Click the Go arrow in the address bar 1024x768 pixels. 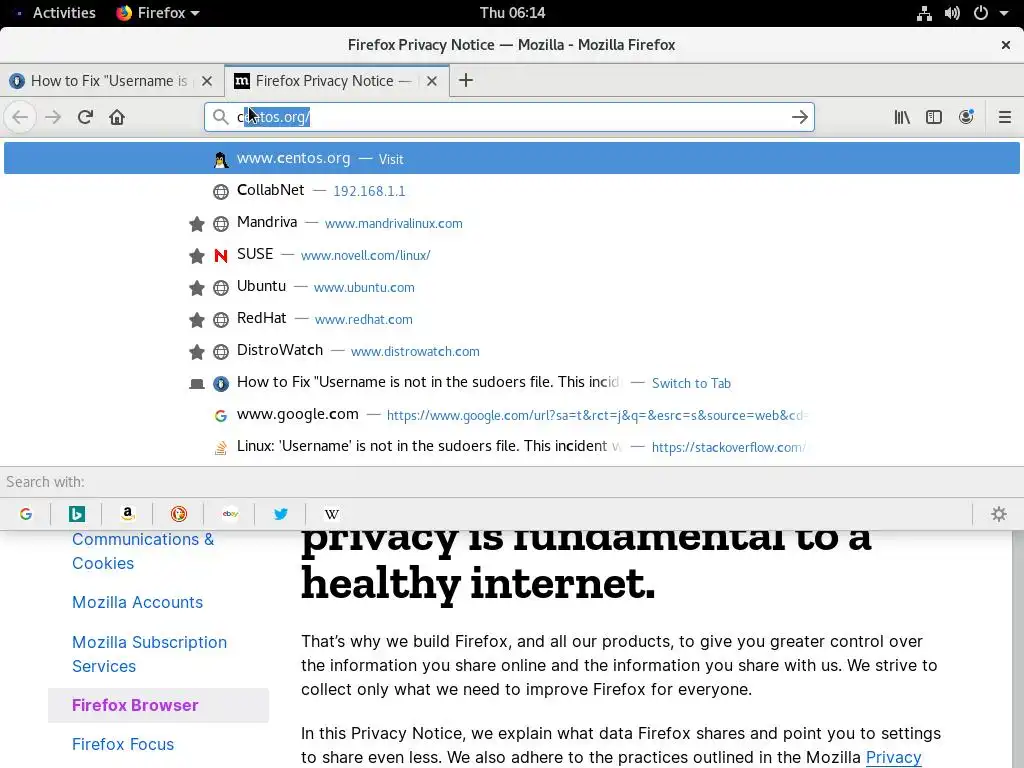pyautogui.click(x=799, y=117)
